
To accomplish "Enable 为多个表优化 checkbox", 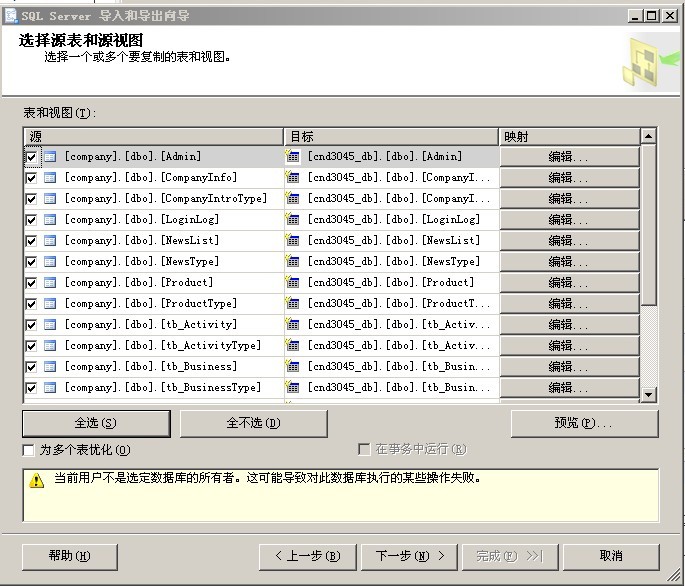I will (x=28, y=450).
